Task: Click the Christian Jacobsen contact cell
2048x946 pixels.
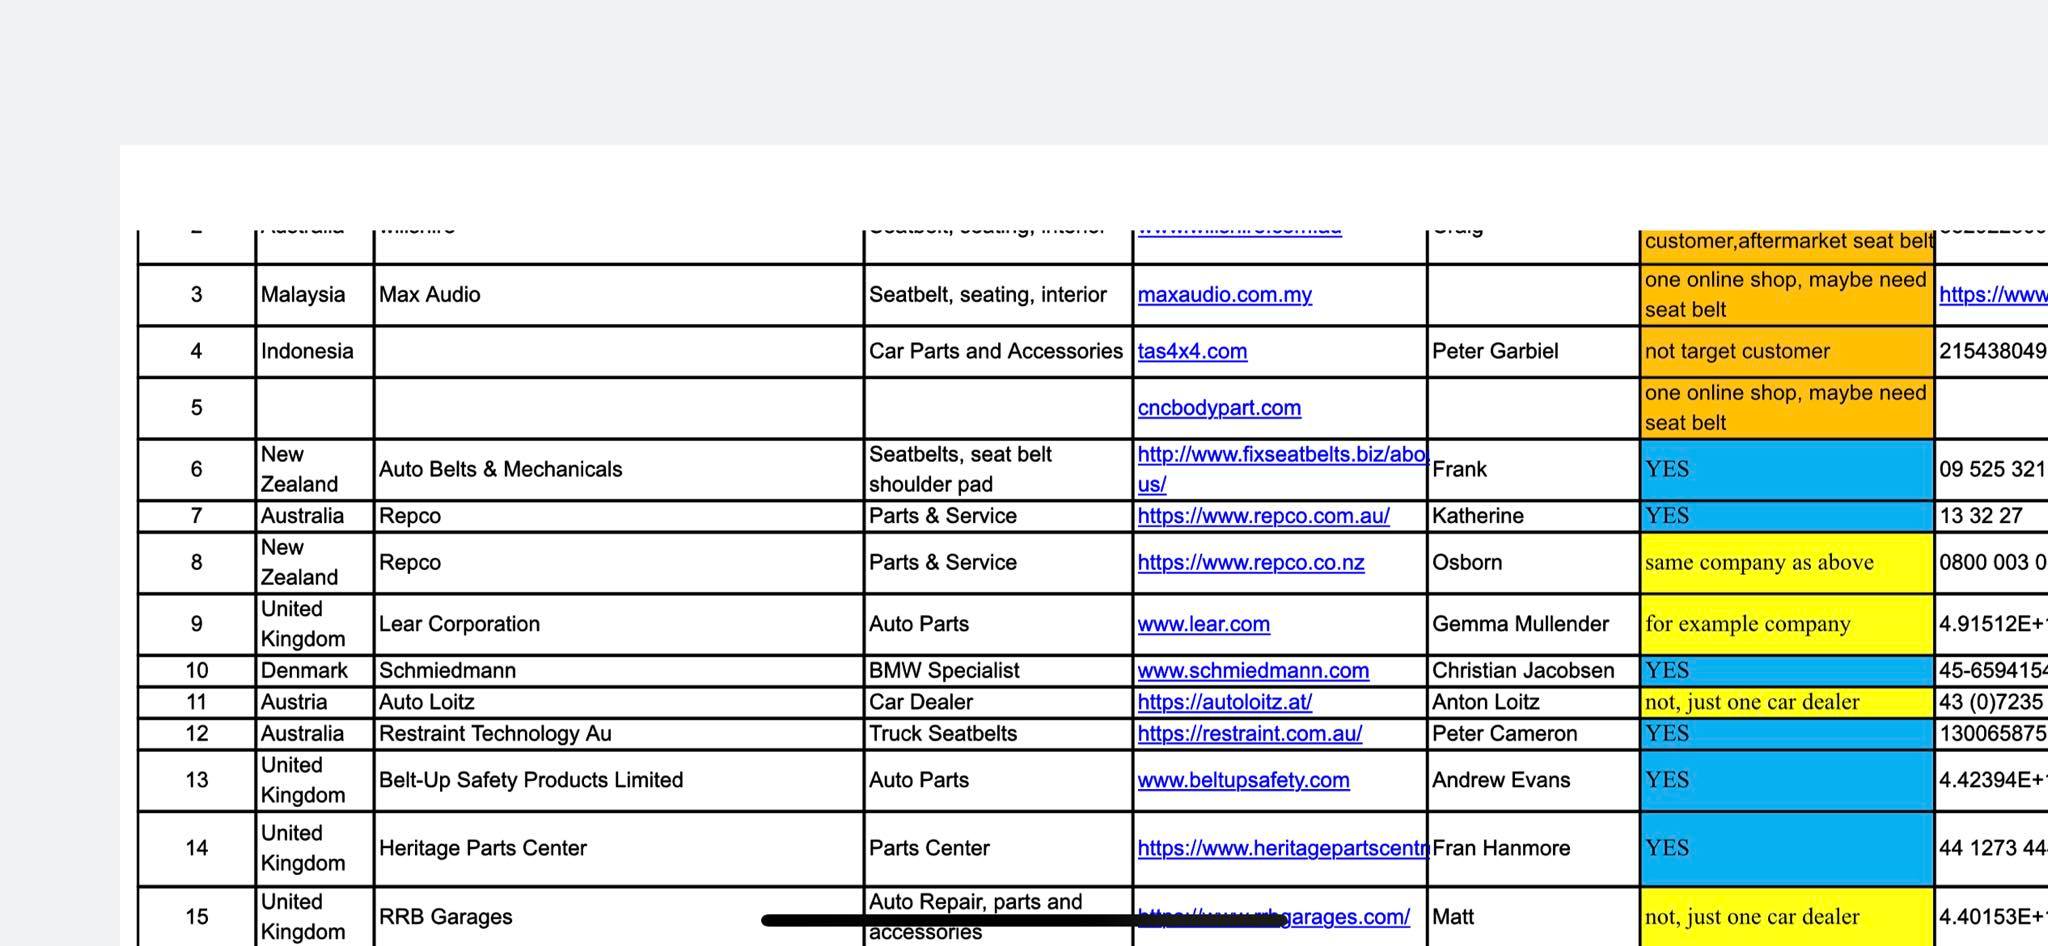Action: point(1534,671)
